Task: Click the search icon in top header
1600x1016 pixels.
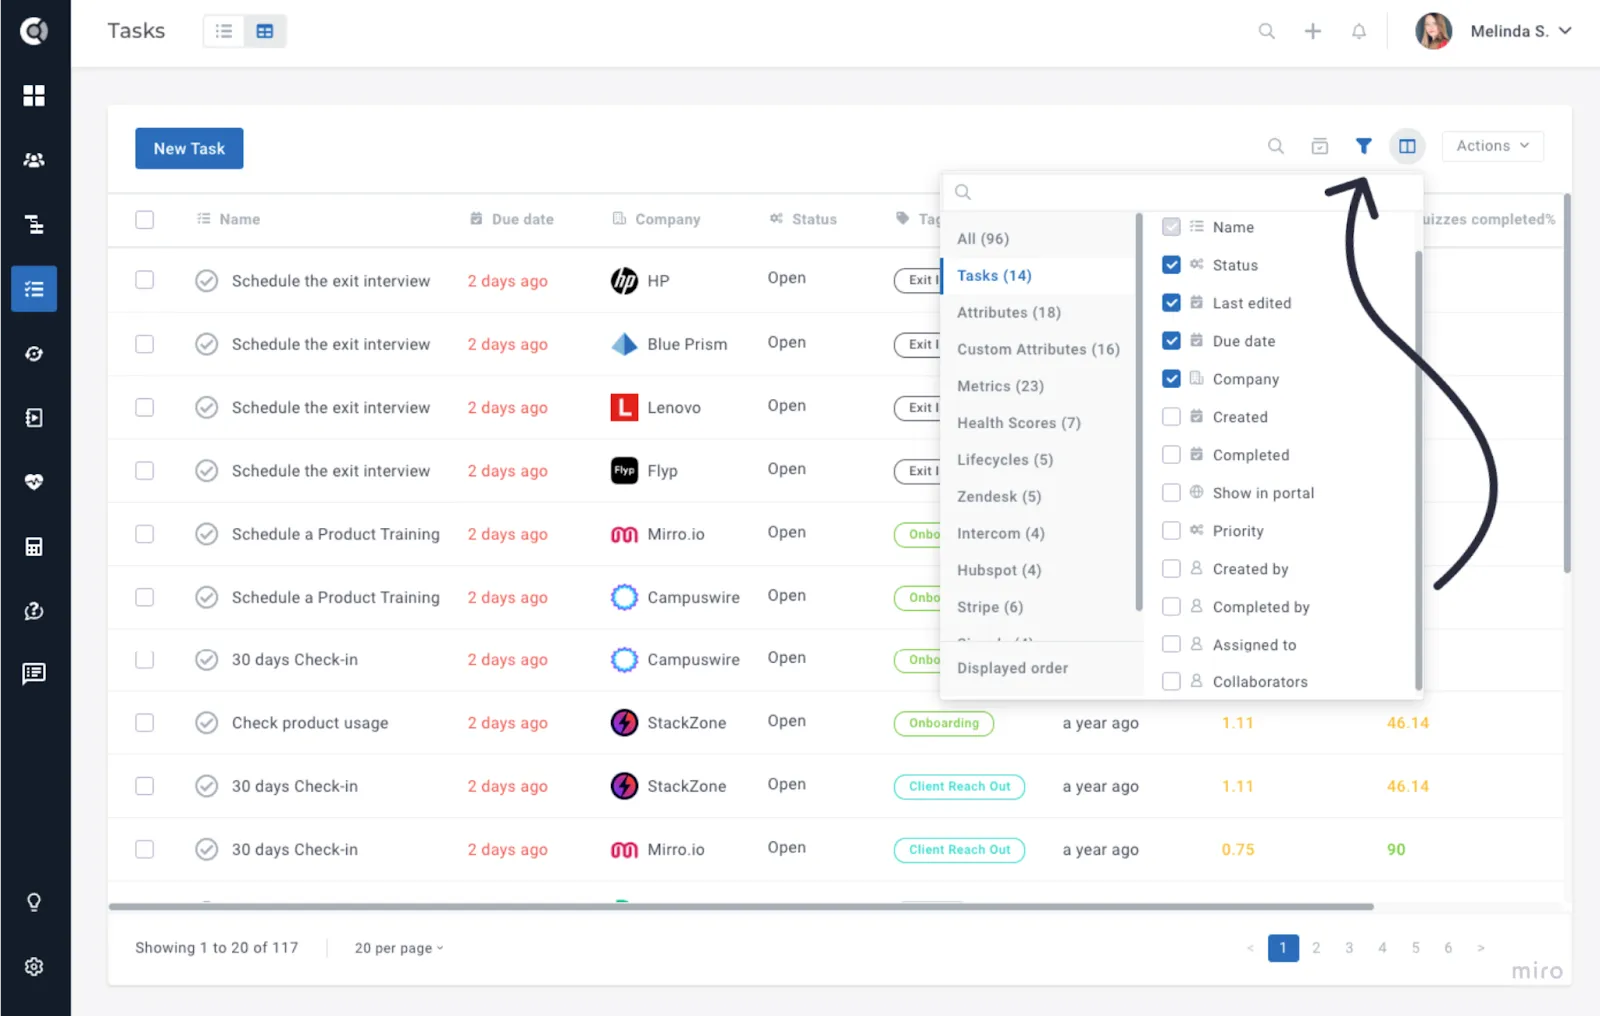Action: 1267,31
